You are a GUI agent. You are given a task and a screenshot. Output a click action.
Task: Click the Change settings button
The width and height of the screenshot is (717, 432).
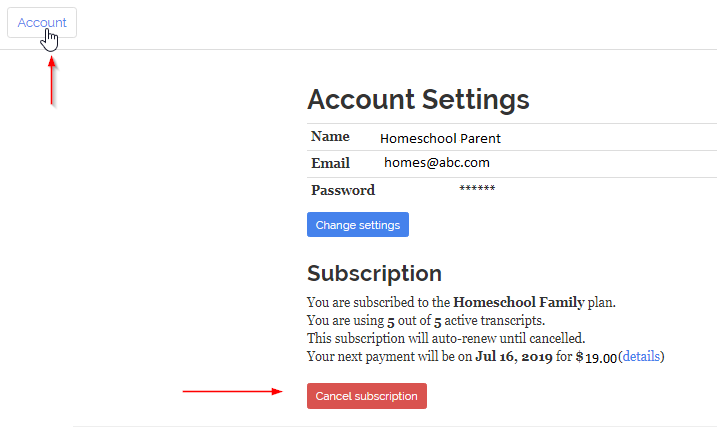point(357,225)
